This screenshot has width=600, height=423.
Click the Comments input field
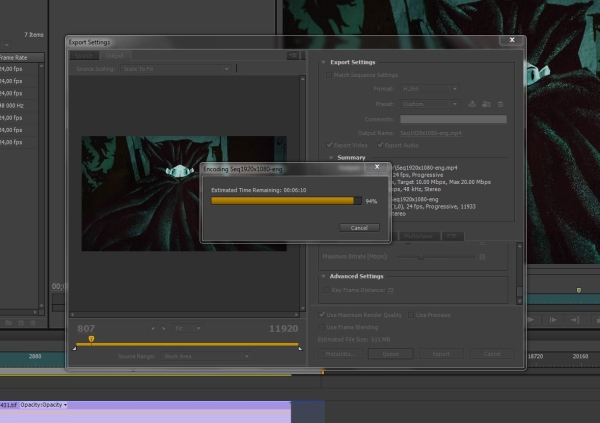[x=453, y=119]
